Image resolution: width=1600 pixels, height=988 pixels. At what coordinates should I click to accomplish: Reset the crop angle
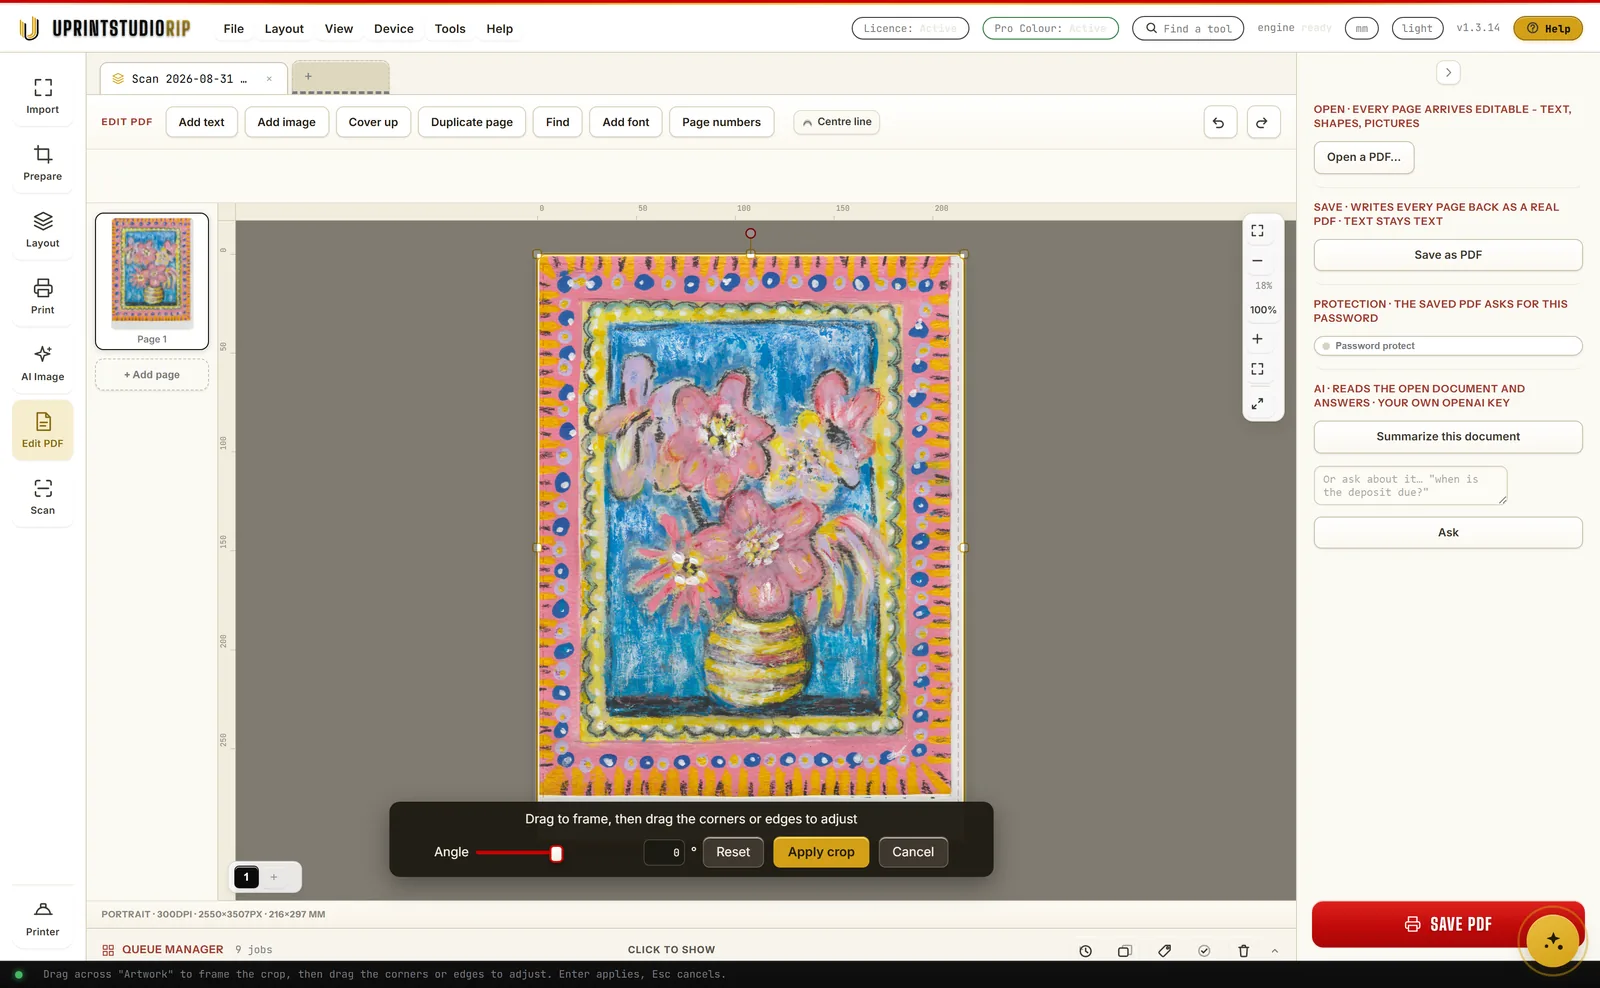tap(733, 852)
